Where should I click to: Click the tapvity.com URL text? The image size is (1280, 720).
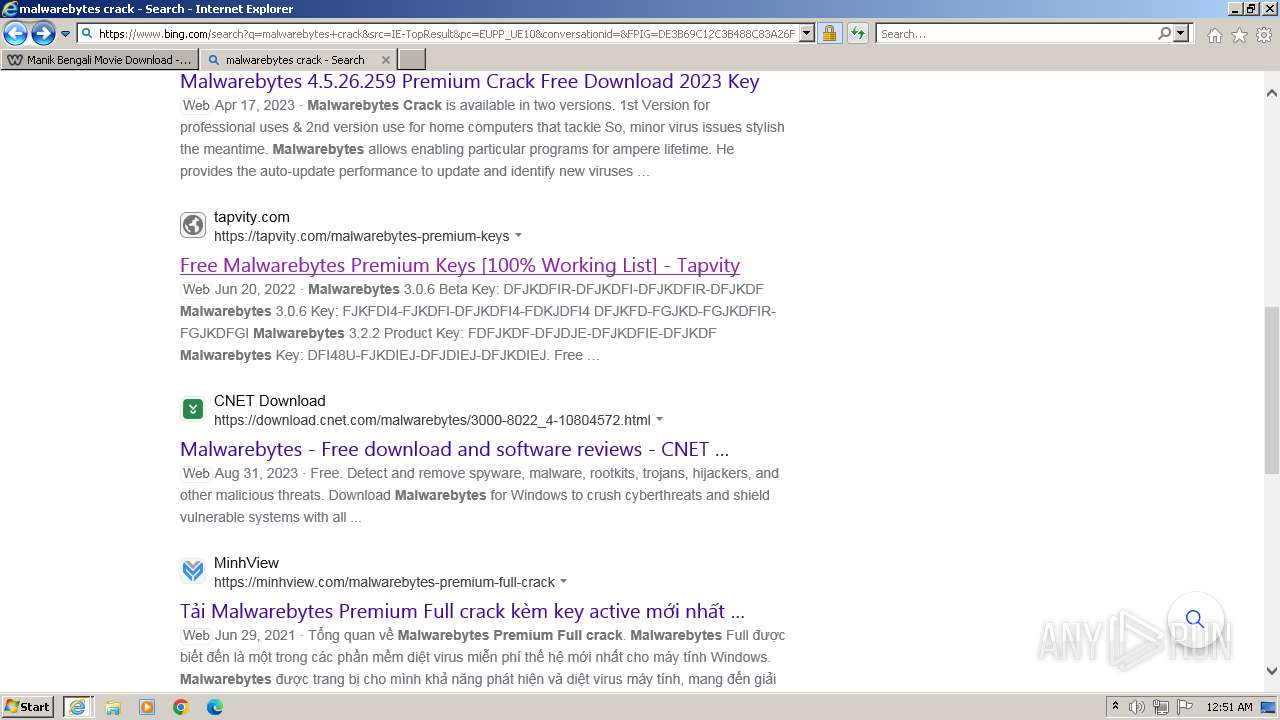click(361, 237)
